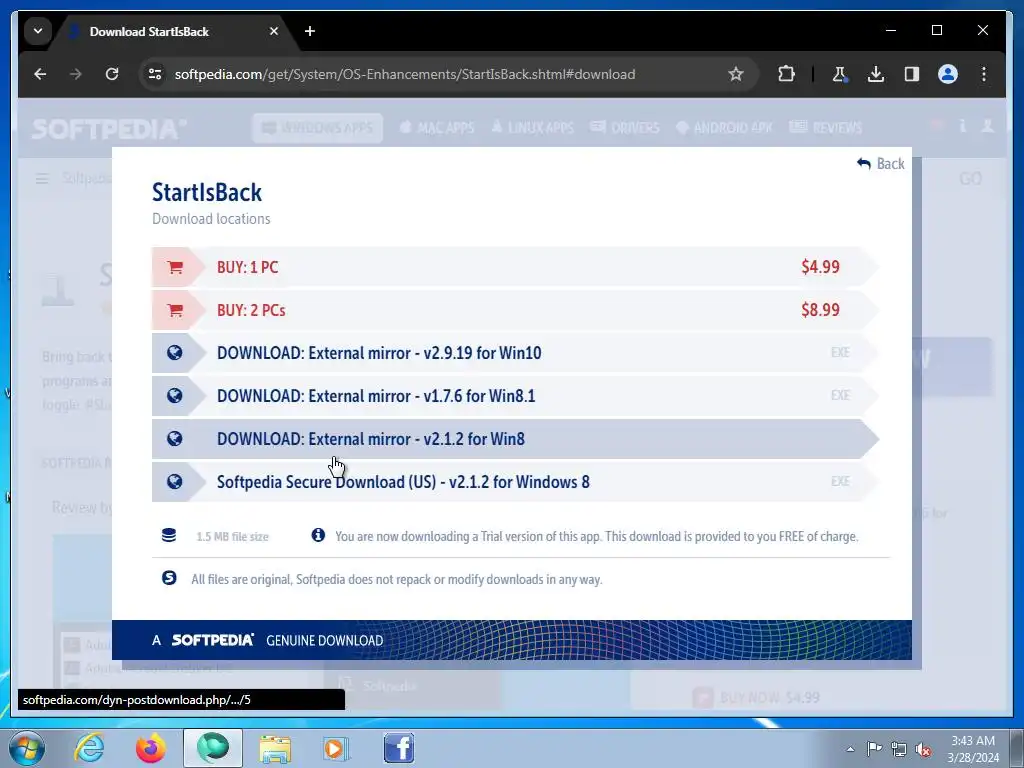Click globe icon beside v2.9.19 Win10 mirror
Image resolution: width=1024 pixels, height=768 pixels.
pyautogui.click(x=174, y=353)
